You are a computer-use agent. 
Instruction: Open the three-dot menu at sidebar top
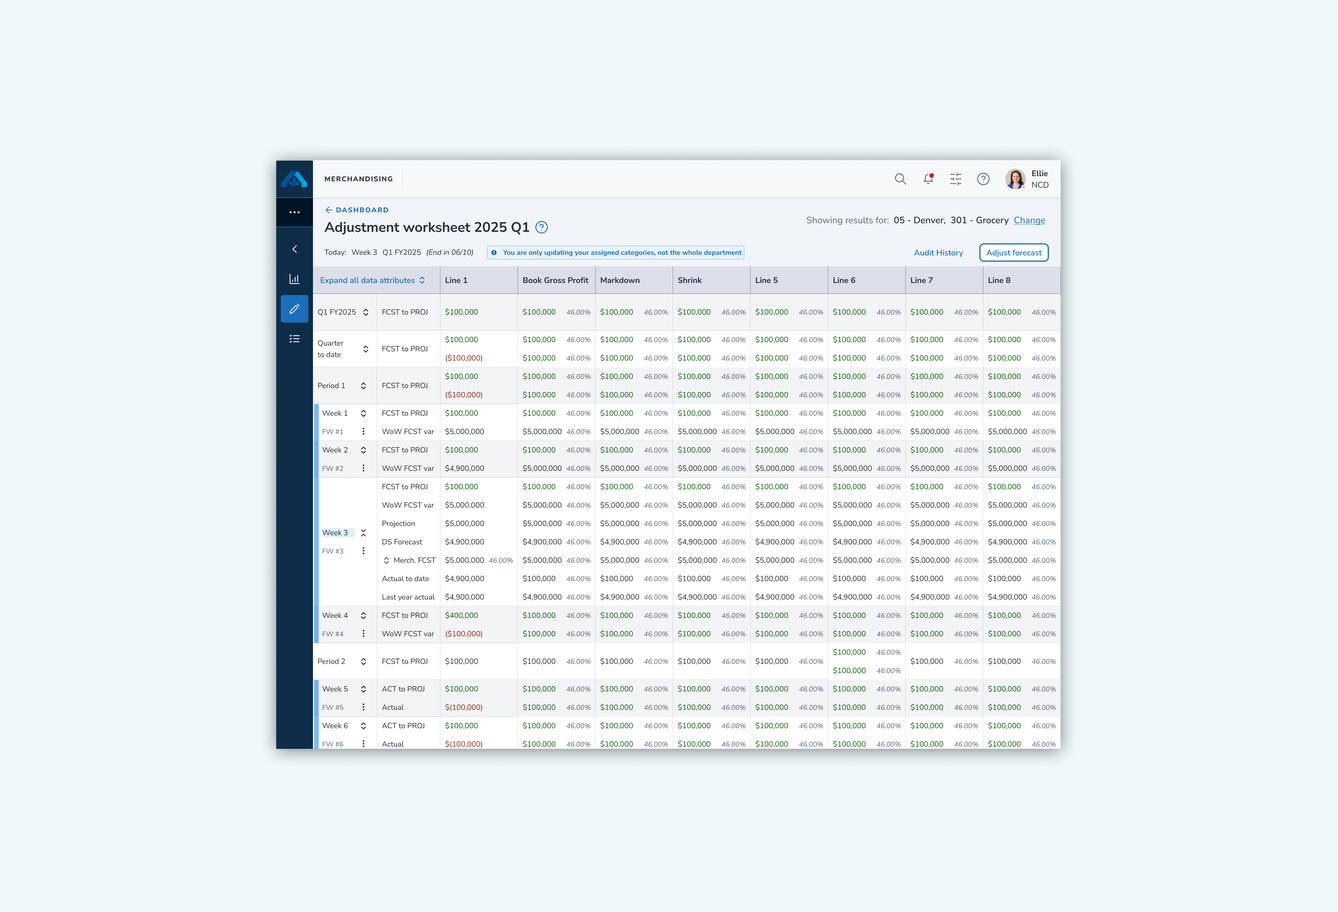294,212
